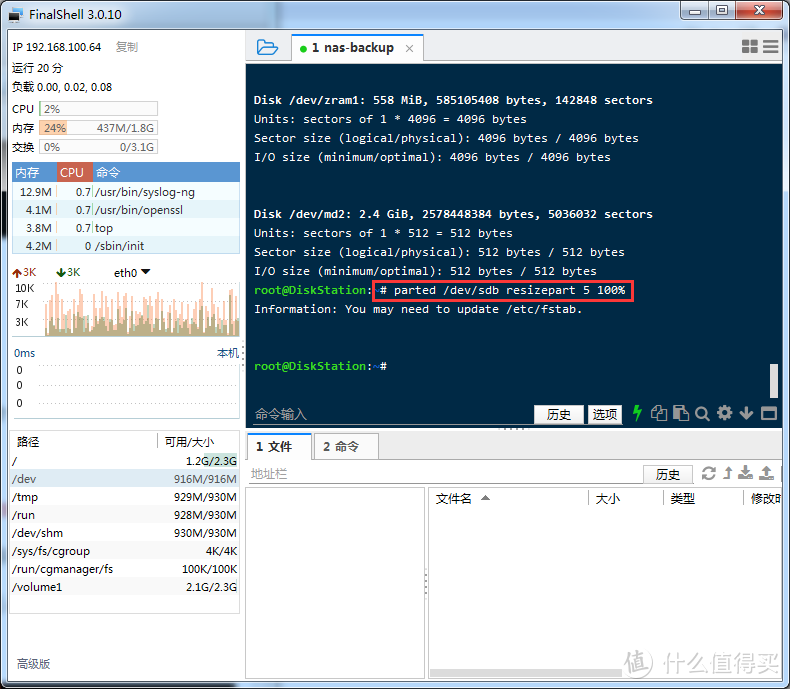Click the network traffic graph
This screenshot has height=689, width=790.
[x=142, y=309]
